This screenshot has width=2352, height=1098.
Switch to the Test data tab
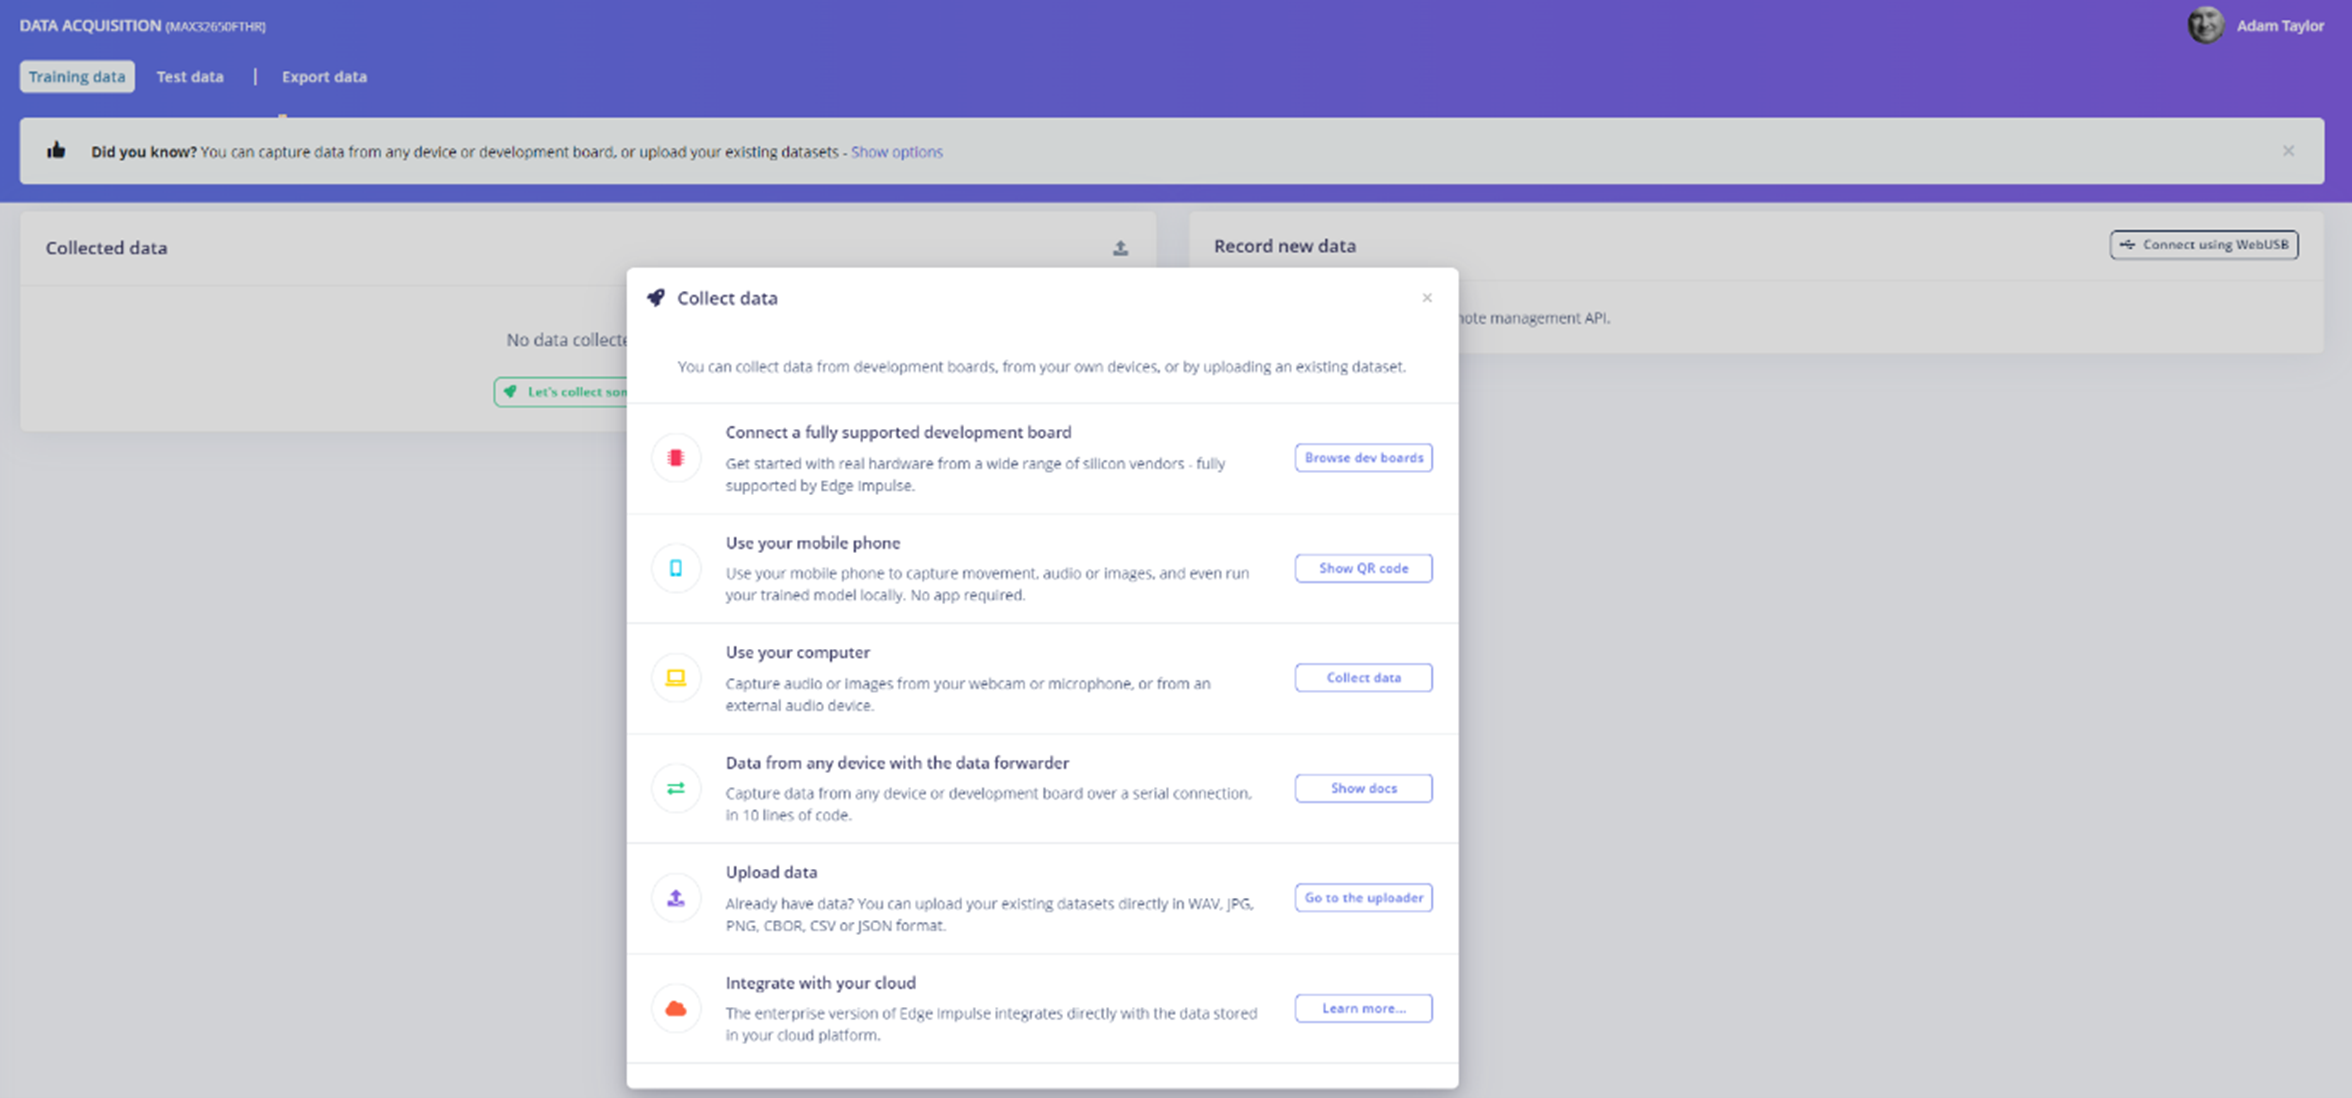190,77
